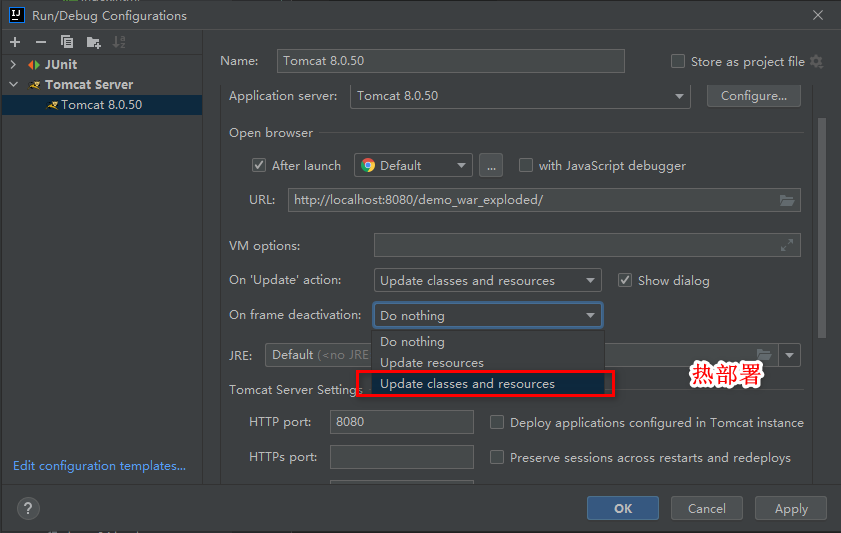Select Do nothing from the list

click(488, 342)
